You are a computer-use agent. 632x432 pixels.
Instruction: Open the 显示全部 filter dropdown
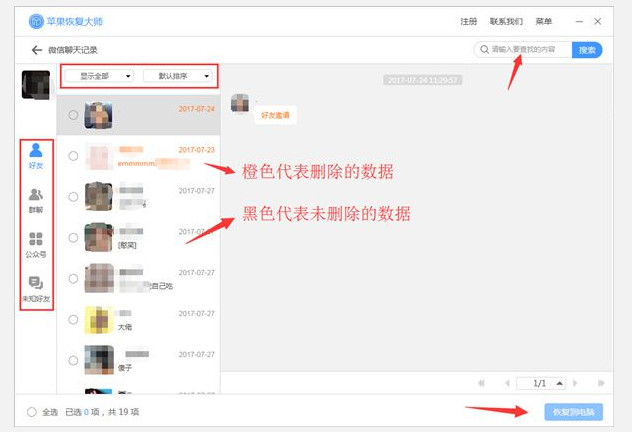[x=99, y=76]
